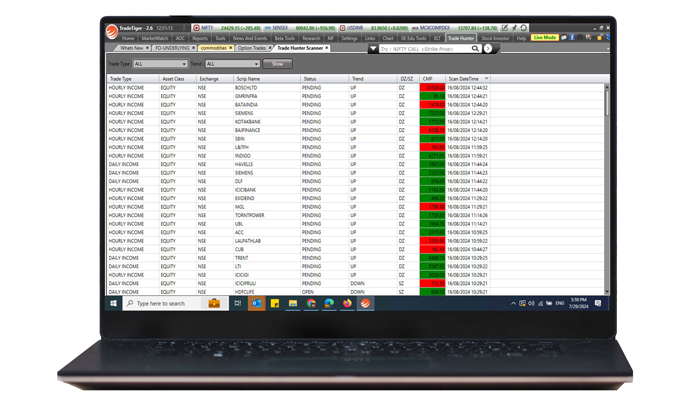This screenshot has width=700, height=402.
Task: Open the Help menu
Action: pos(521,38)
